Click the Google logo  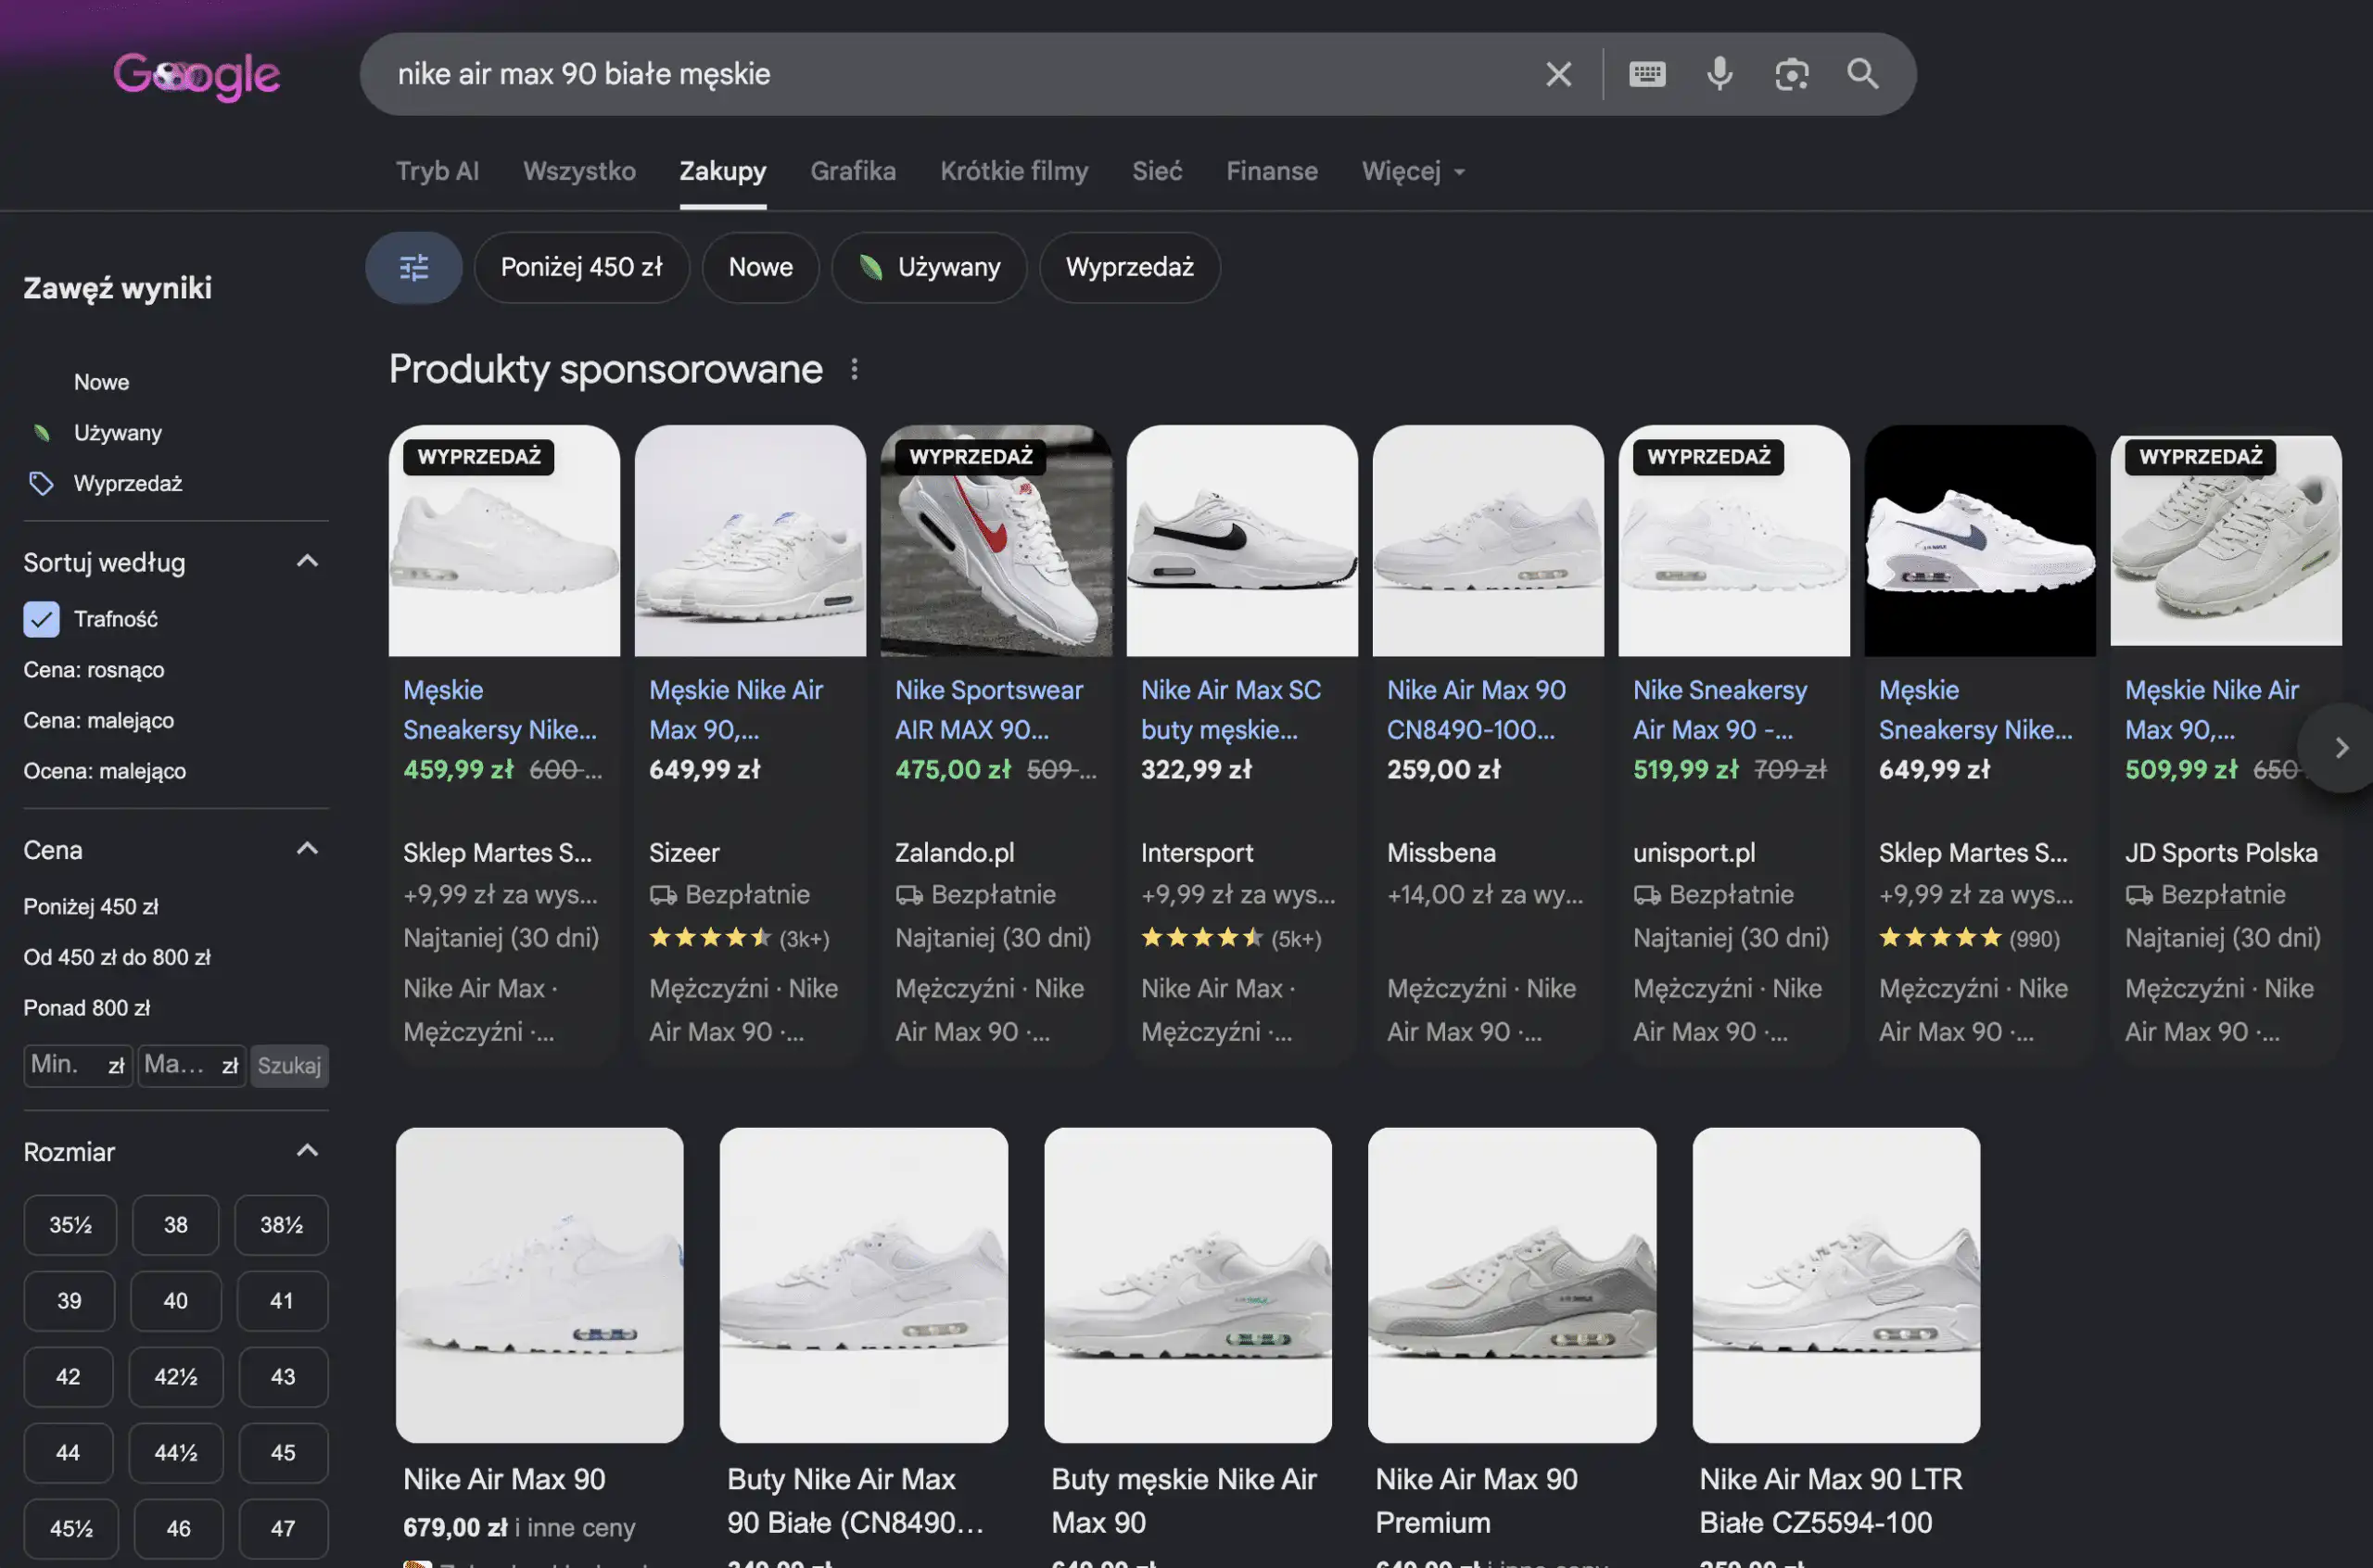tap(197, 75)
